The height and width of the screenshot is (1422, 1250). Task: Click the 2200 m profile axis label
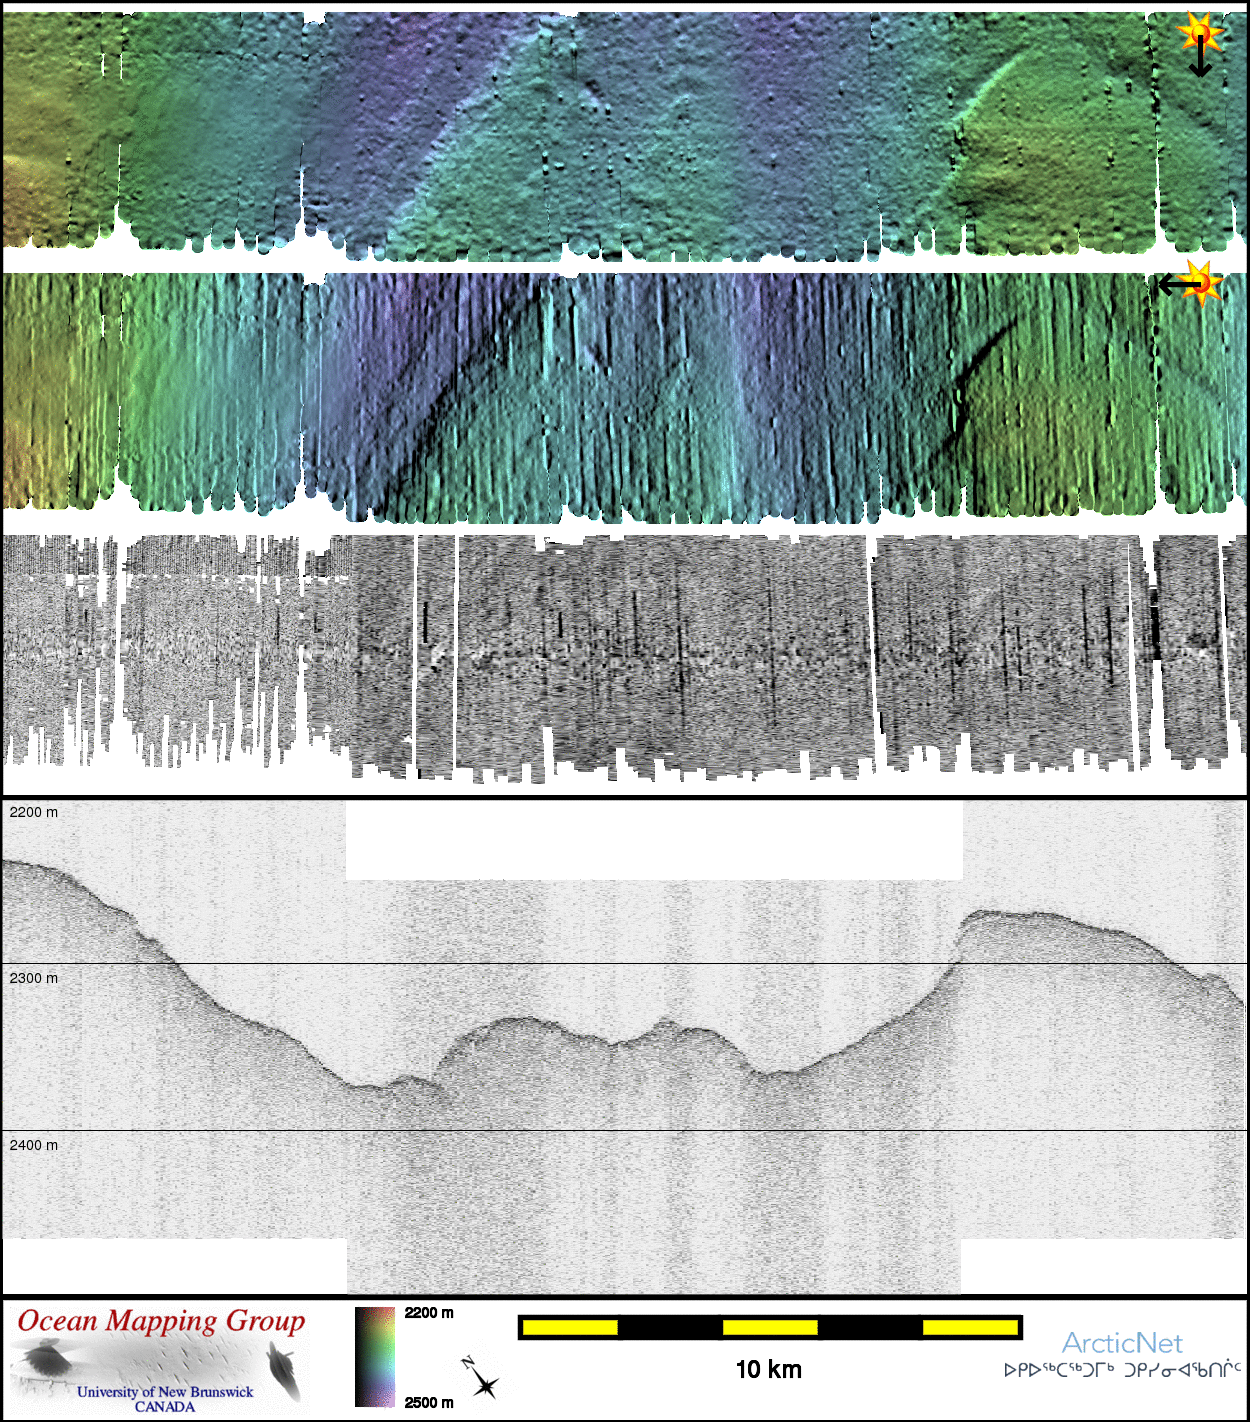(x=34, y=812)
